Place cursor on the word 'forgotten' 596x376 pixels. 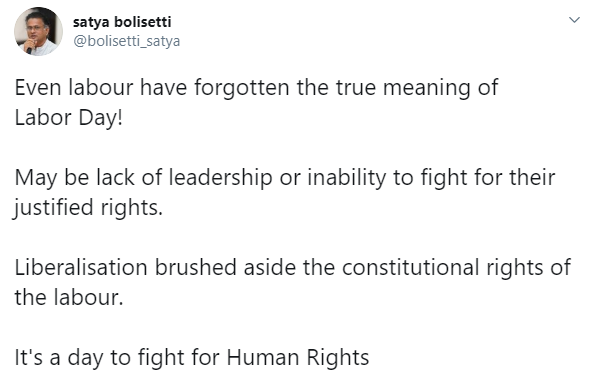[242, 88]
